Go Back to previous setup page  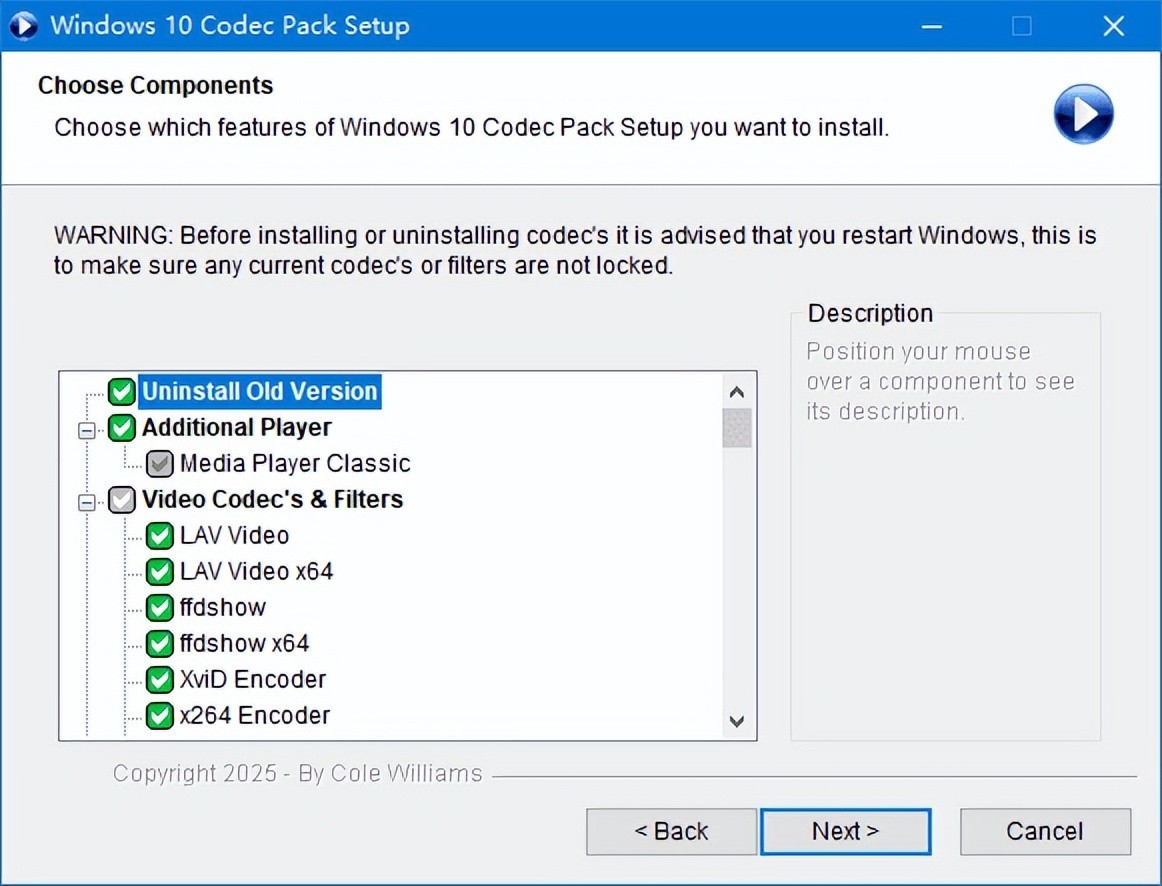[x=671, y=831]
